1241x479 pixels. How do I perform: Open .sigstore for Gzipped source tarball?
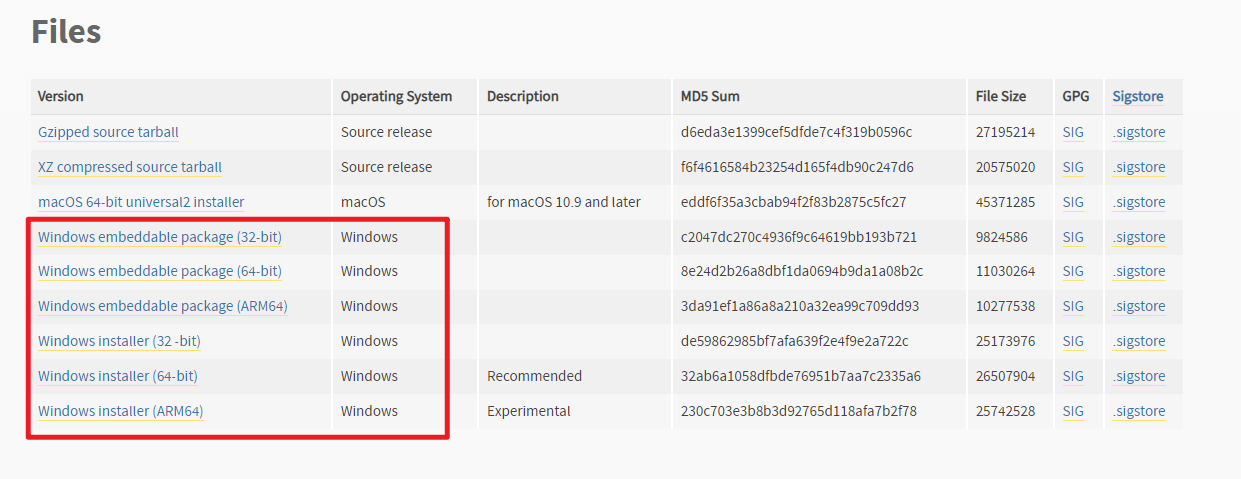[x=1139, y=132]
